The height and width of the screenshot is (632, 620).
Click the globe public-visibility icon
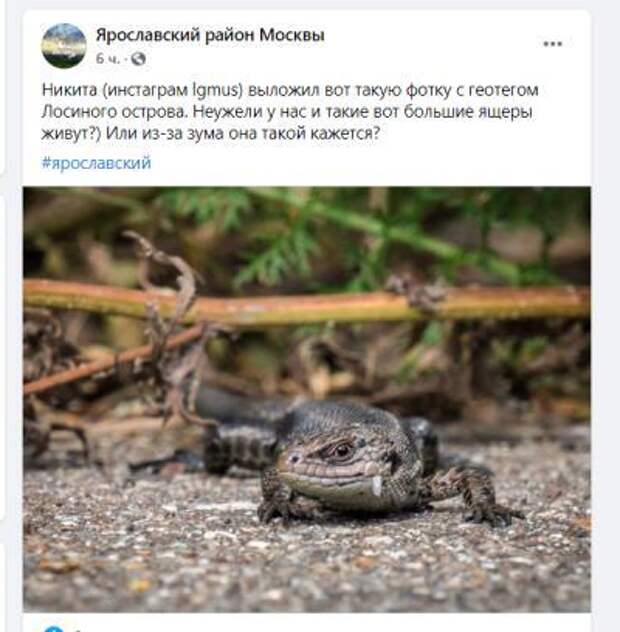(x=138, y=59)
